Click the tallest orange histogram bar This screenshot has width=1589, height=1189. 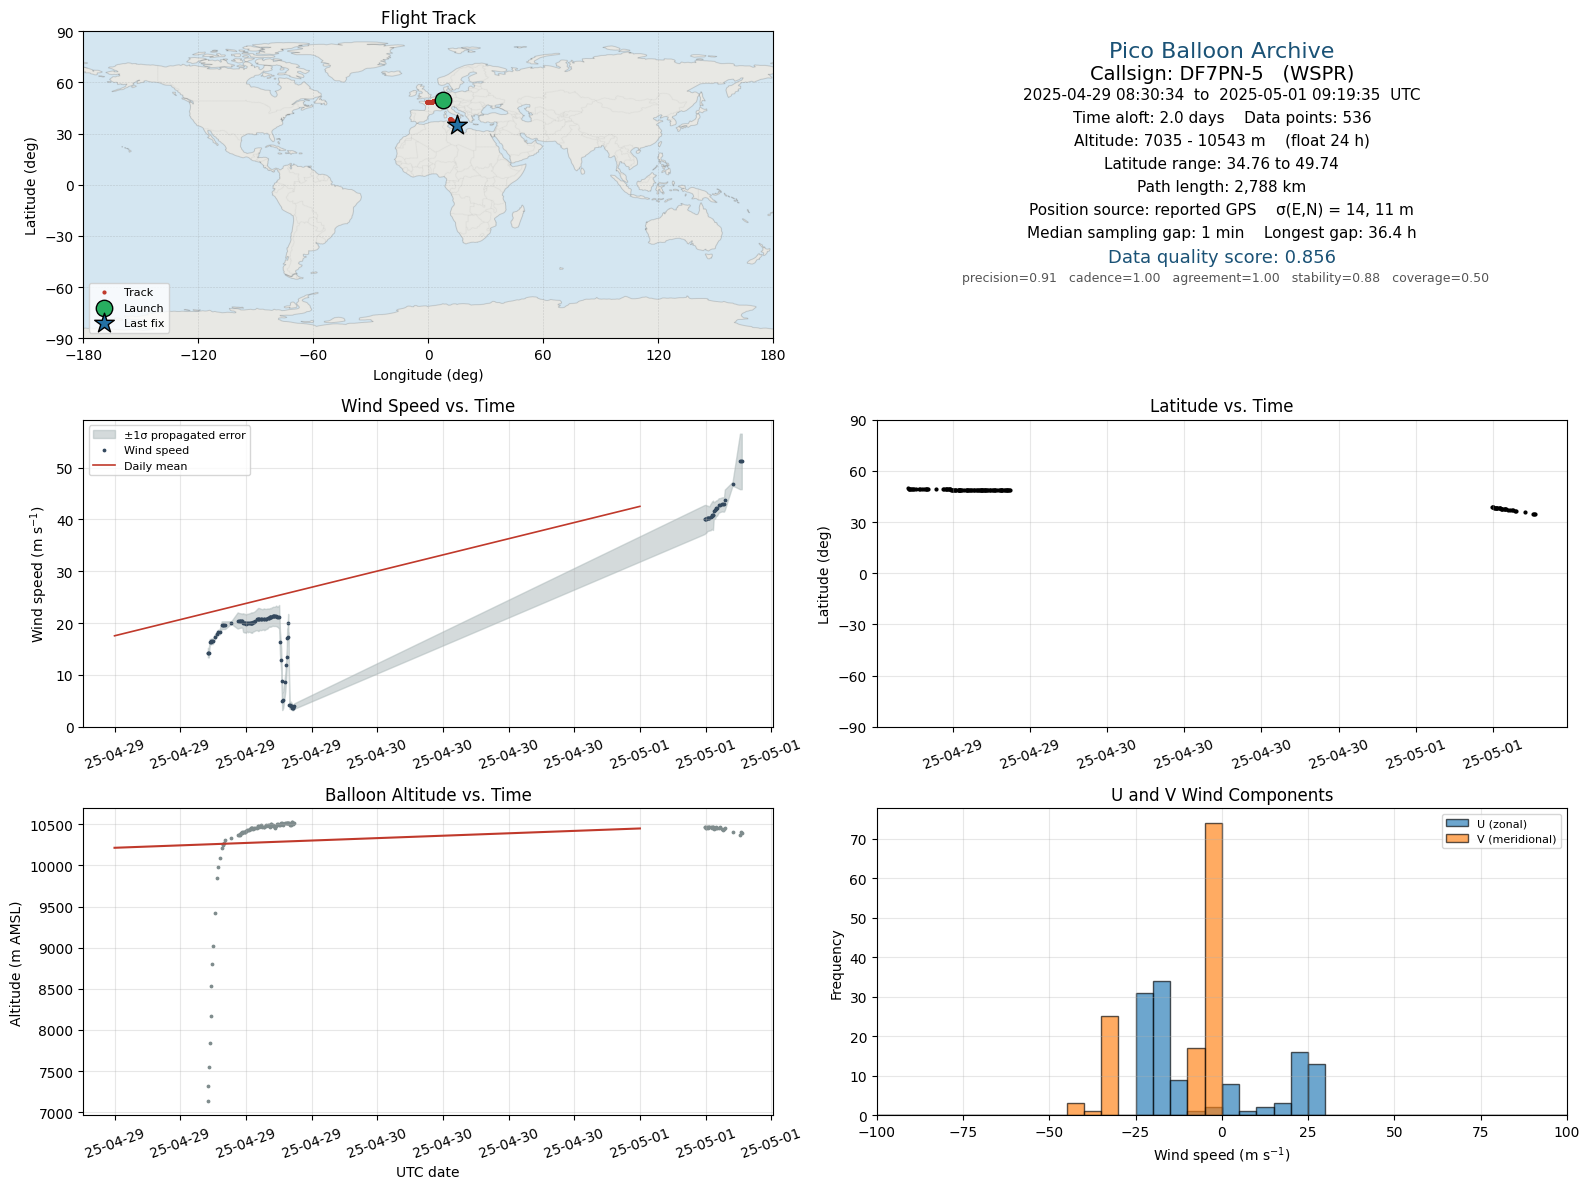(x=1213, y=969)
